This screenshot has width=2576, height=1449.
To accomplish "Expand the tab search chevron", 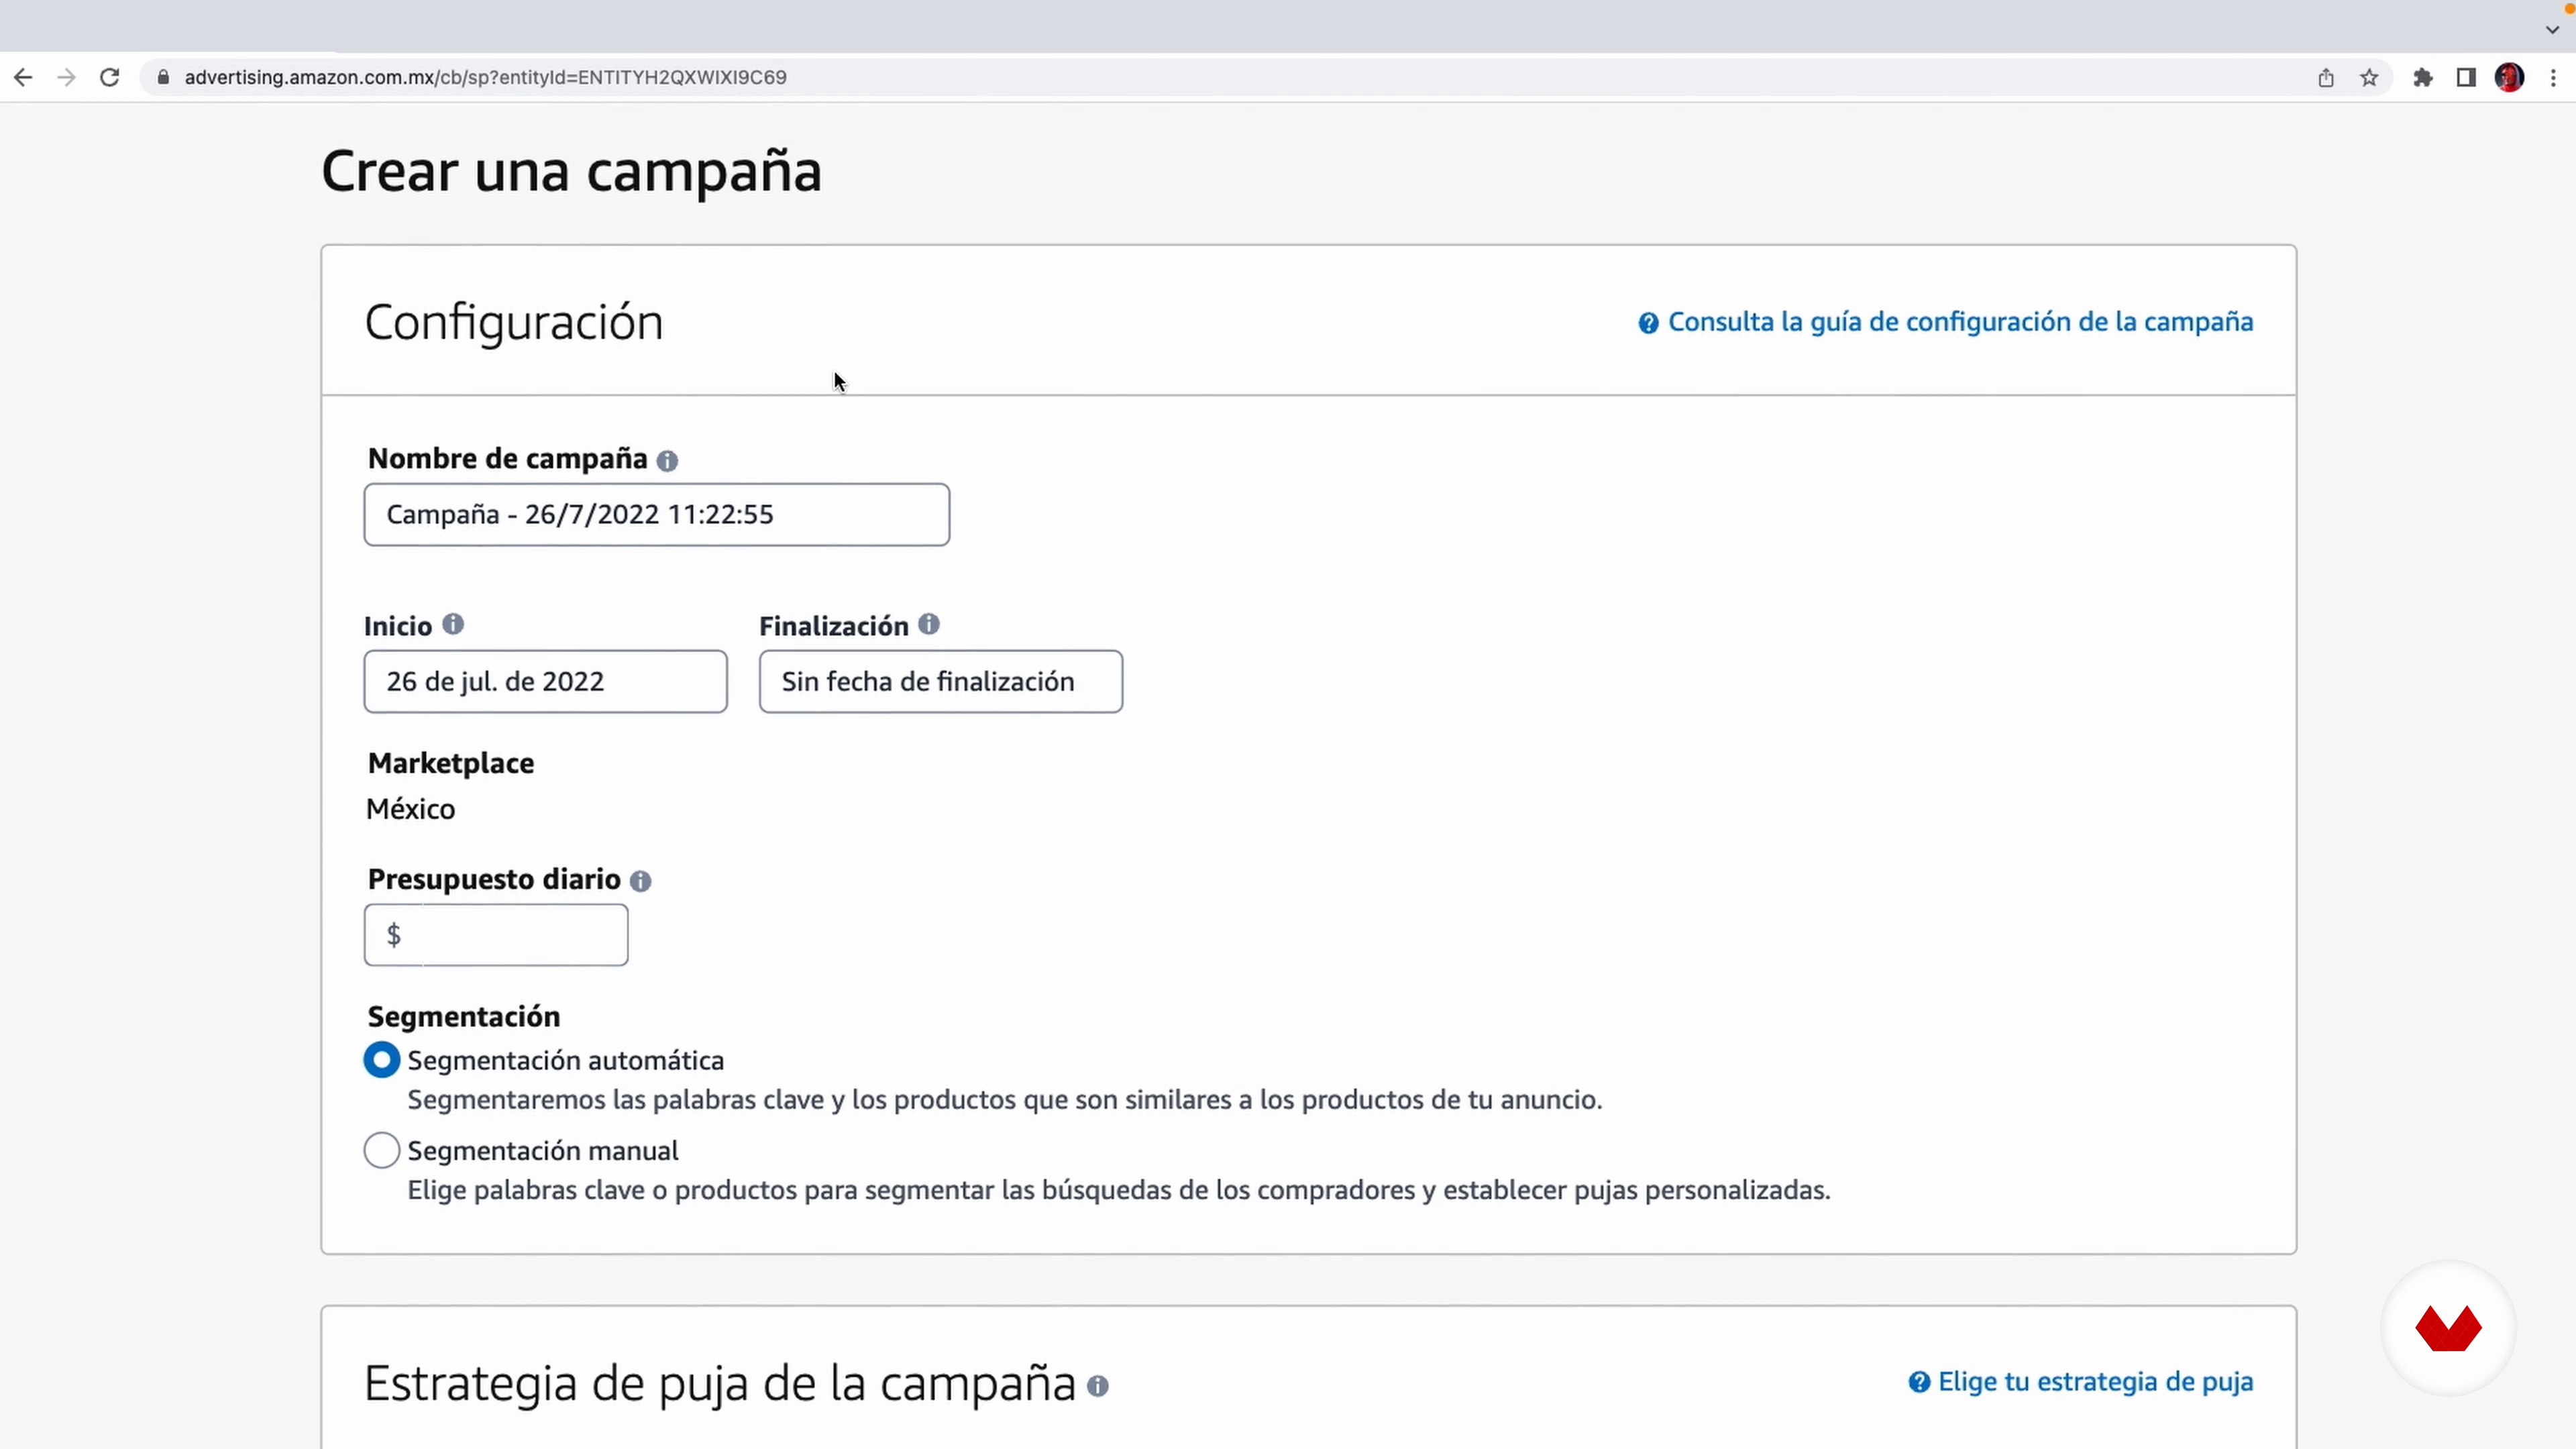I will tap(2552, 30).
